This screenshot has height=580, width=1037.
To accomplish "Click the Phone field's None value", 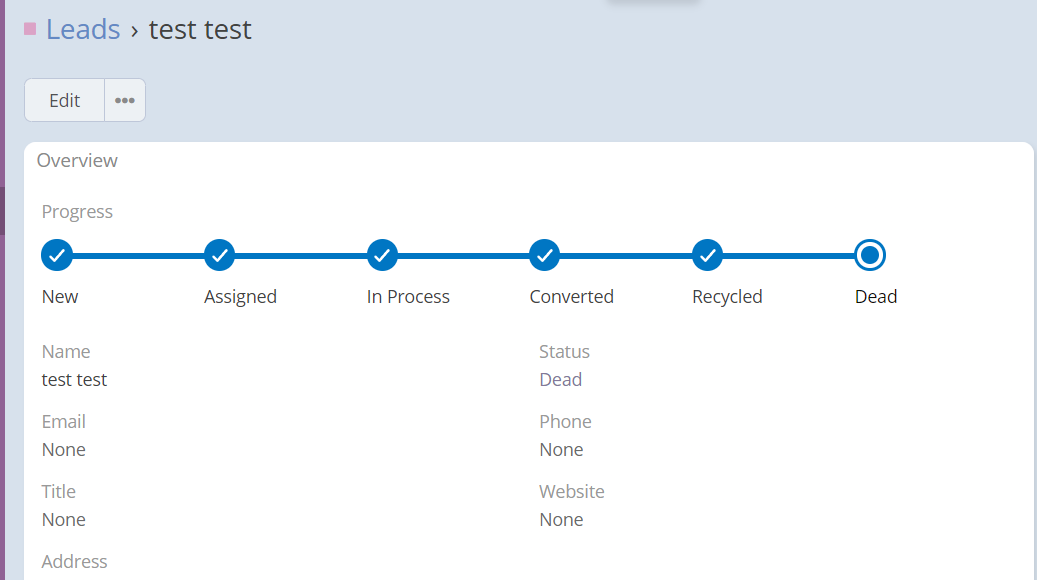I will click(x=561, y=450).
